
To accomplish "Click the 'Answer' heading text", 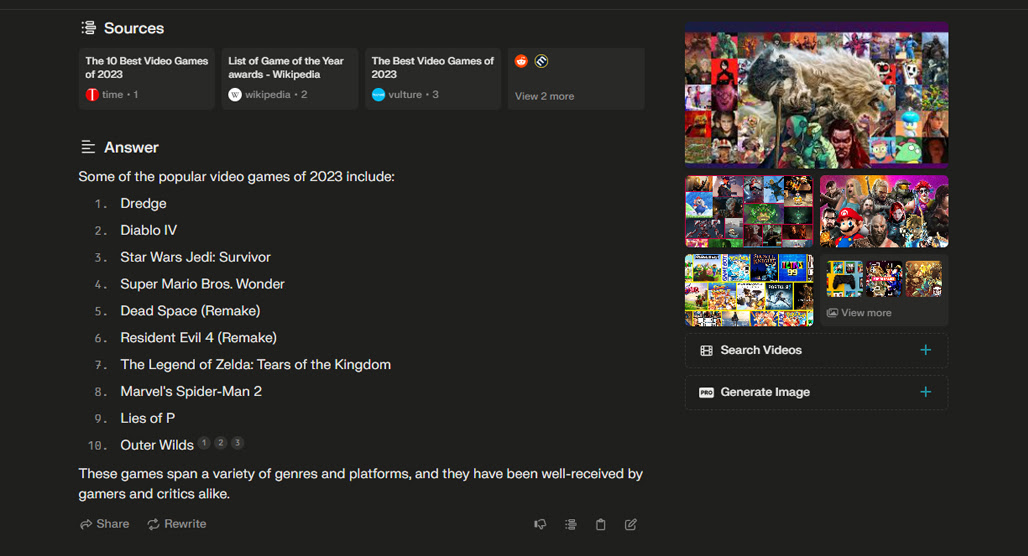I will pos(131,148).
